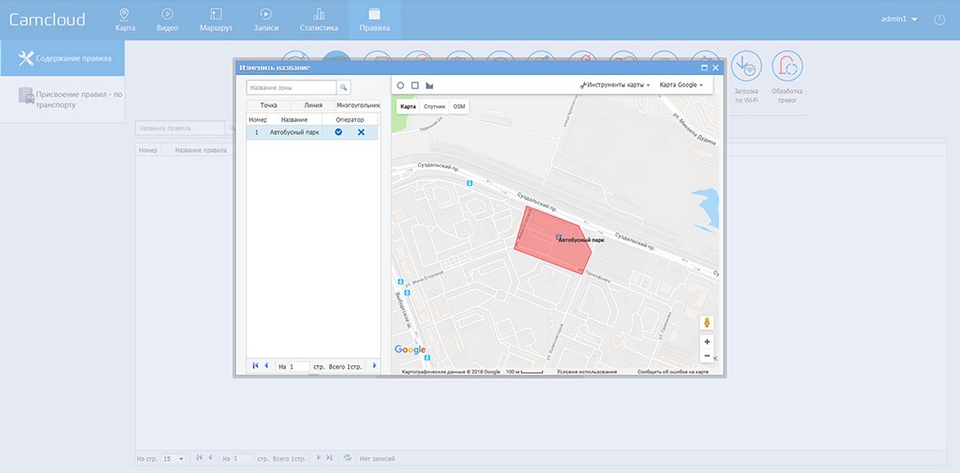Open the Карта Google map type dropdown
The image size is (960, 473).
pyautogui.click(x=681, y=86)
